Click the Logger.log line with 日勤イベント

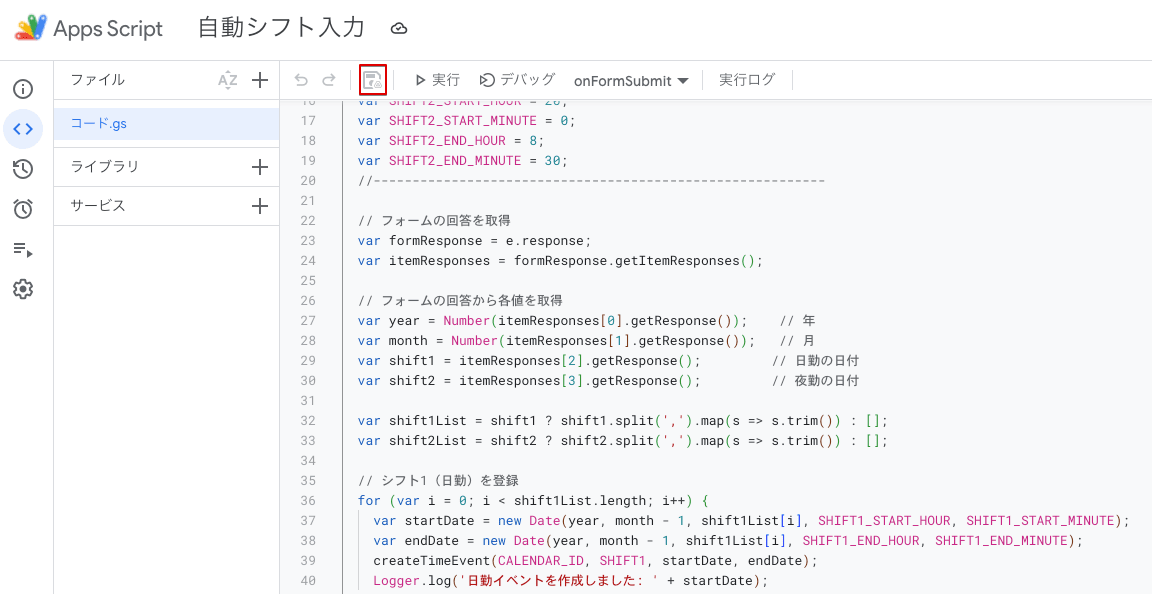point(570,581)
